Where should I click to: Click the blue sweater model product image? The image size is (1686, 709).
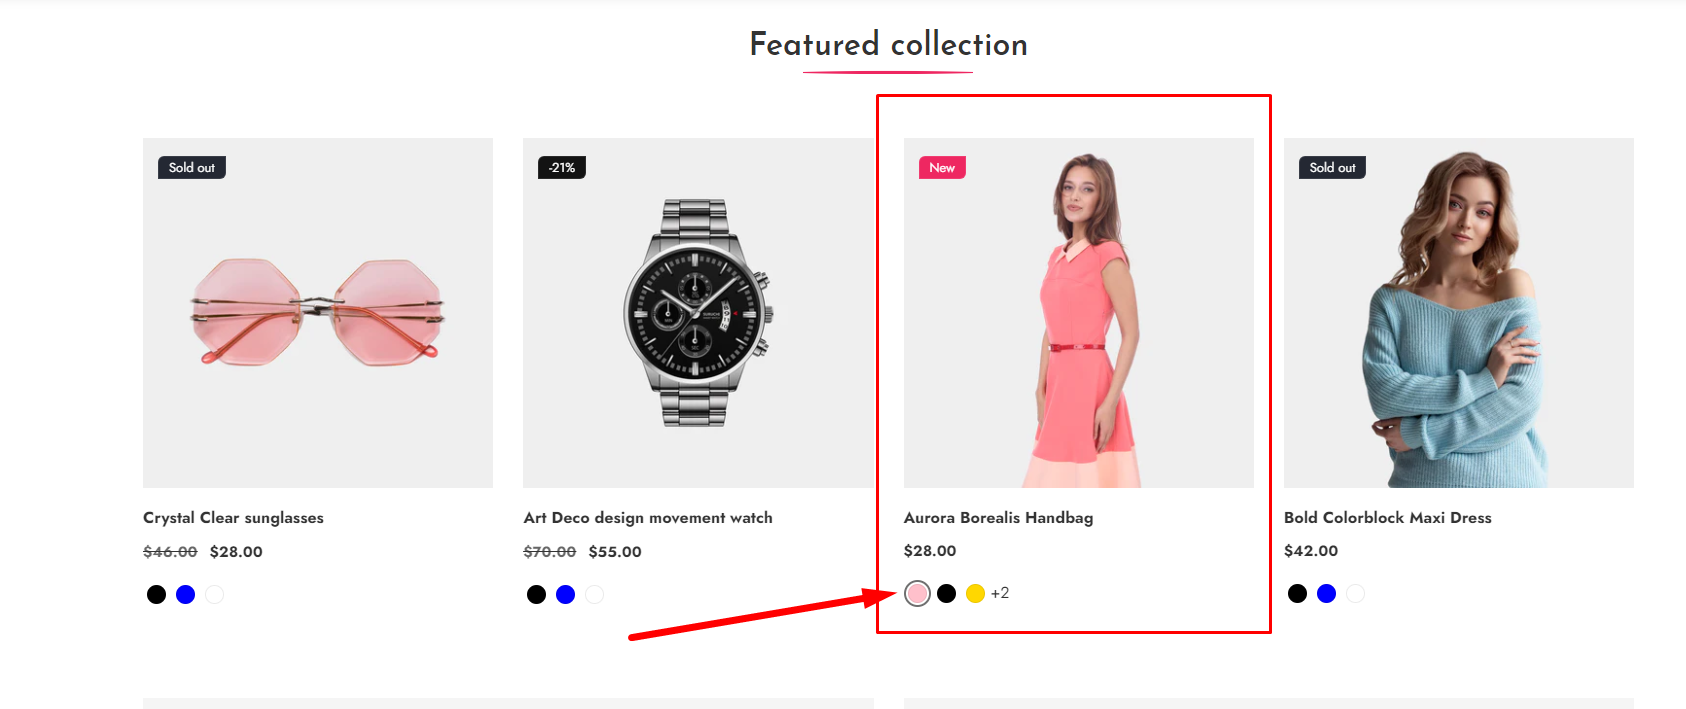pos(1458,313)
